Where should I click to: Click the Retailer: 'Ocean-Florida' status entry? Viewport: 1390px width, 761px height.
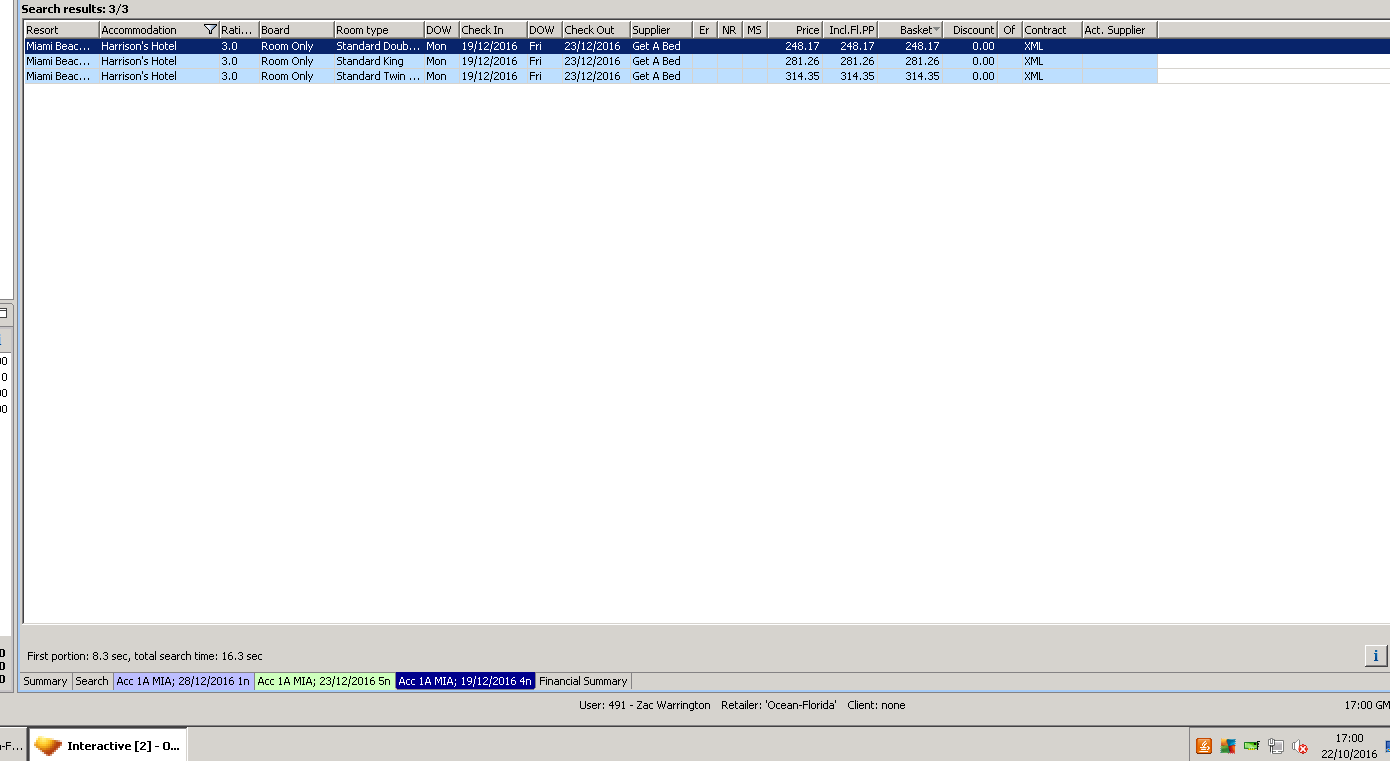[x=778, y=705]
